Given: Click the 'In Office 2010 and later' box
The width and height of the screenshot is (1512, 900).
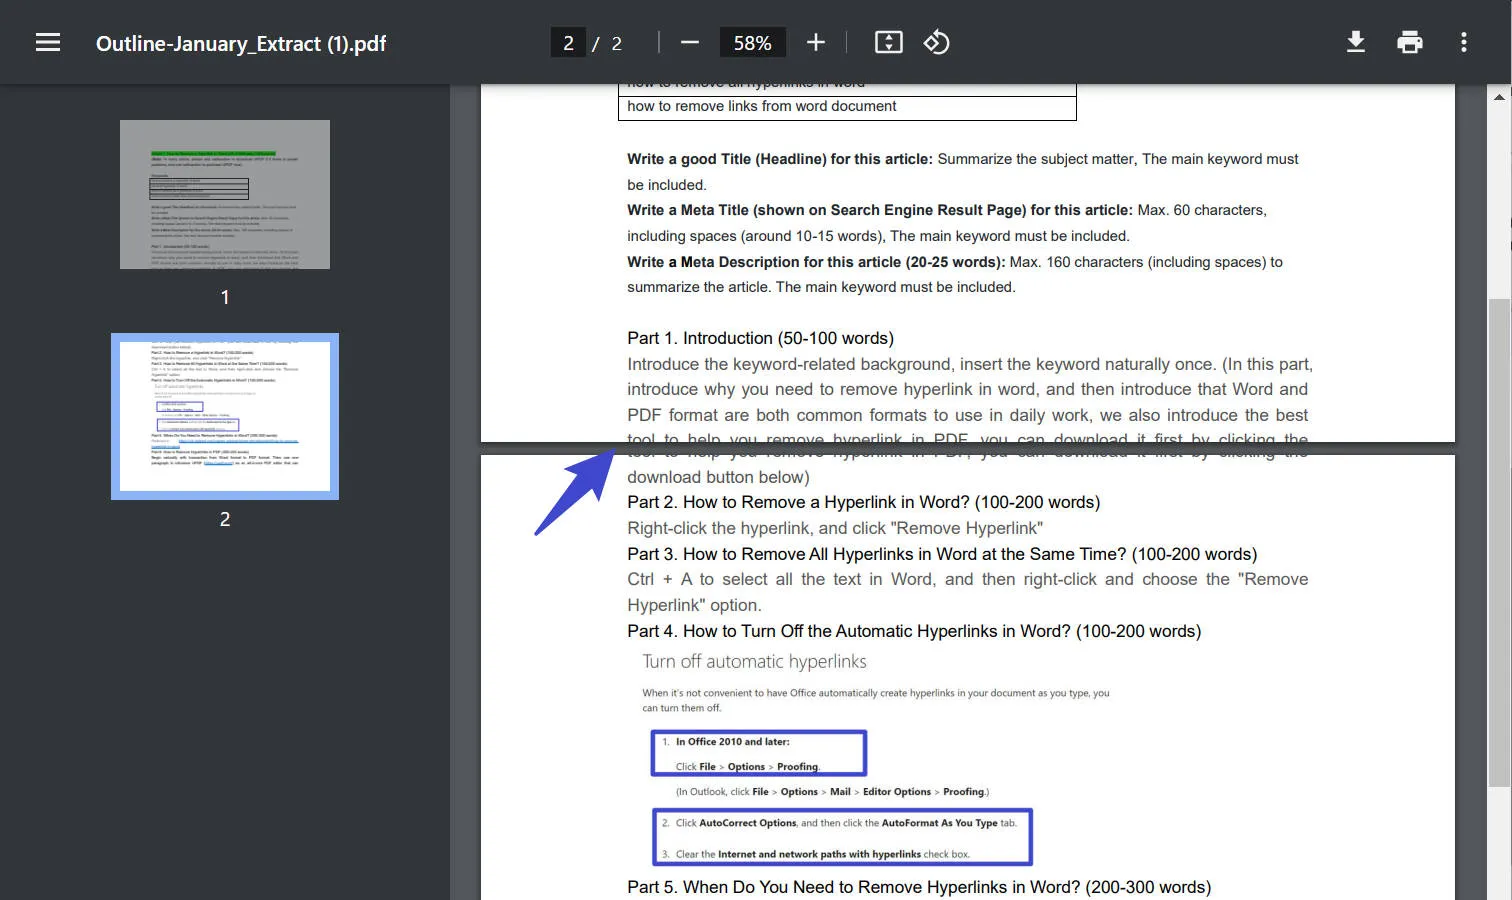Looking at the screenshot, I should 757,752.
